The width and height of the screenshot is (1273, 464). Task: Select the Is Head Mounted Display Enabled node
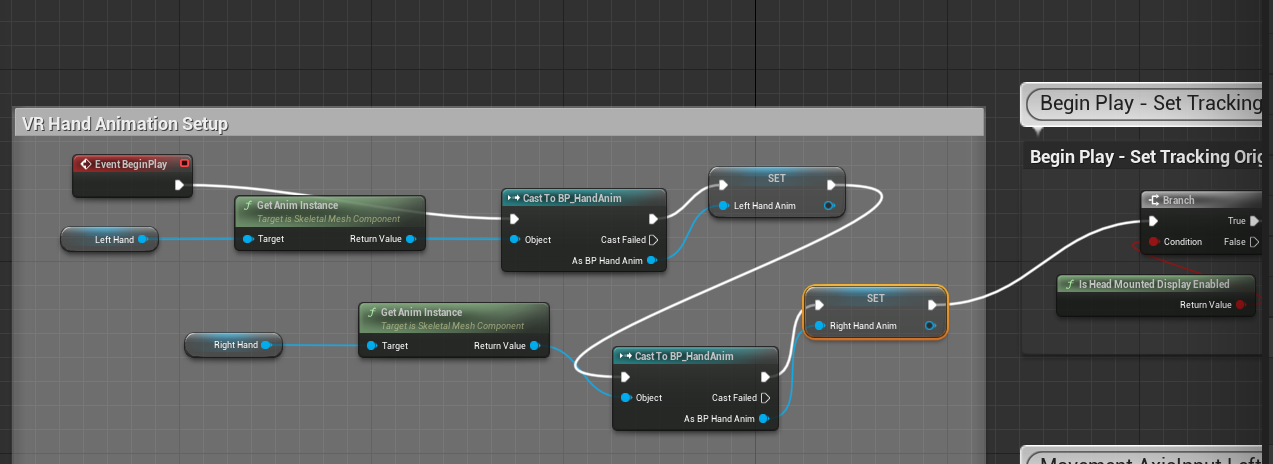click(x=1157, y=295)
